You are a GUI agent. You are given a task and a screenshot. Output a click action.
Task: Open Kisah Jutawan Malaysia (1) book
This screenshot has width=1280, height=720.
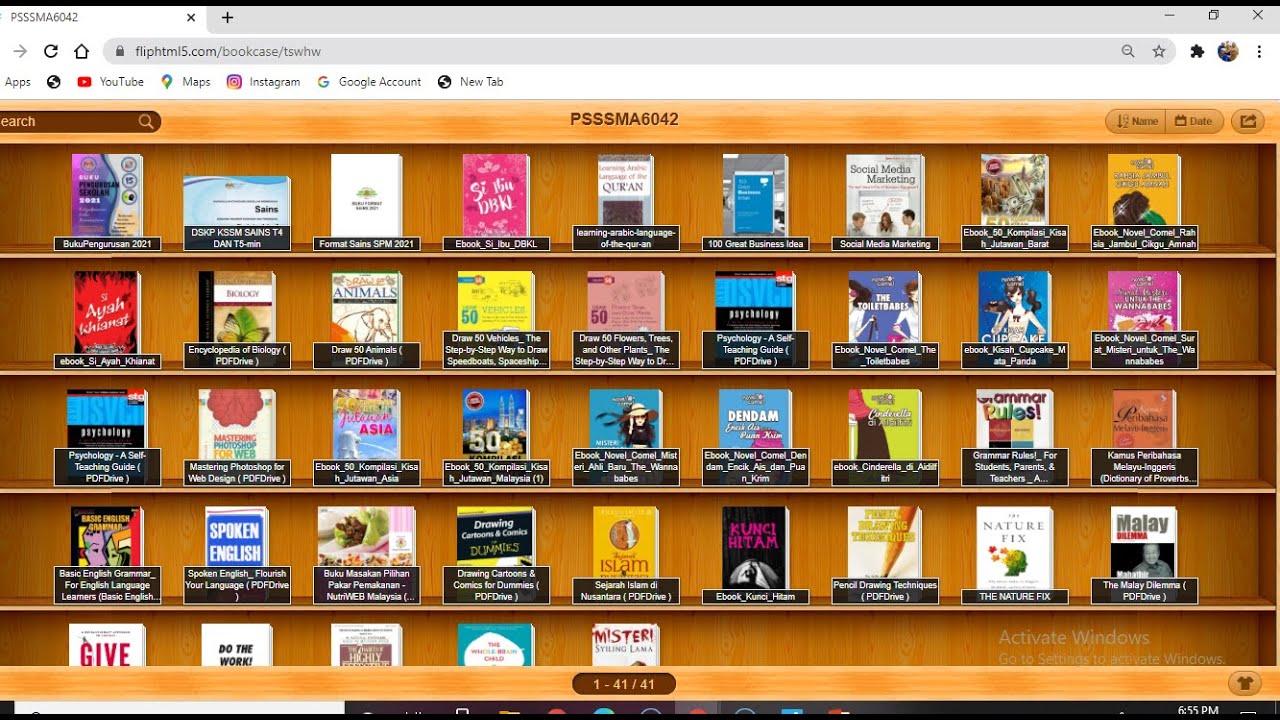(x=496, y=437)
